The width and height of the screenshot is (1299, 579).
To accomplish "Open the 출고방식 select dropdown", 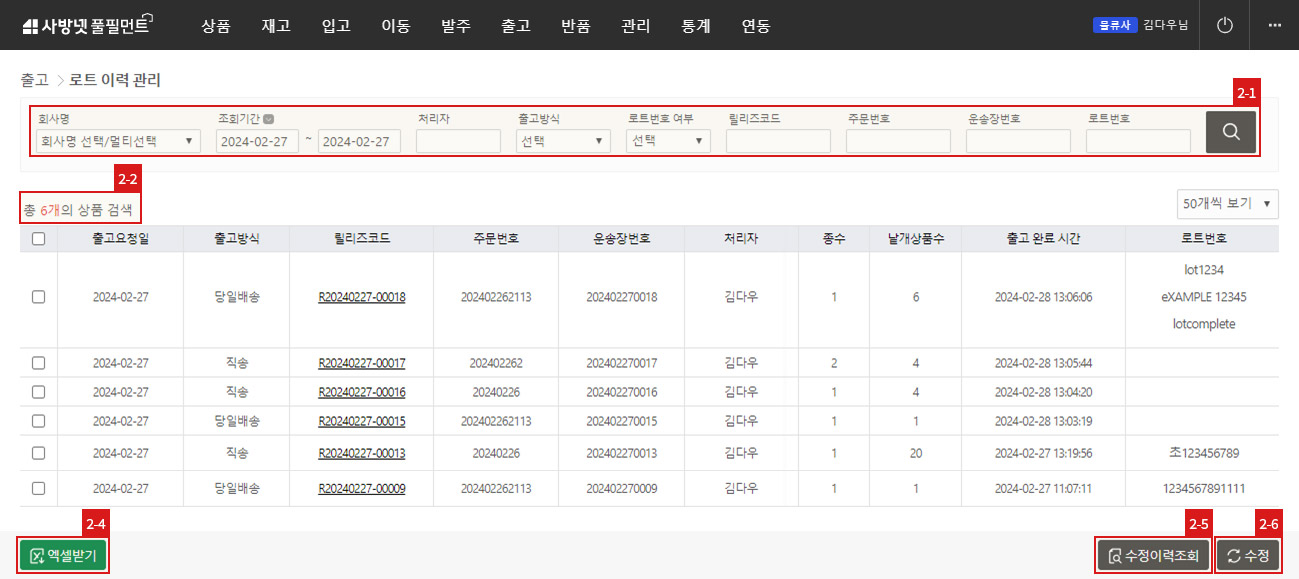I will pos(563,141).
